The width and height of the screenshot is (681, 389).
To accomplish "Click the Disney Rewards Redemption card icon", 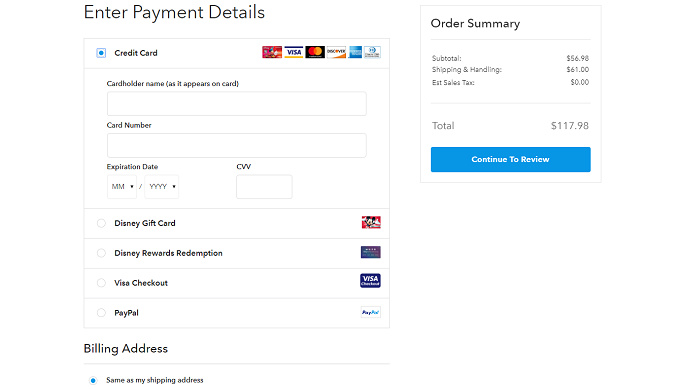I will click(370, 252).
